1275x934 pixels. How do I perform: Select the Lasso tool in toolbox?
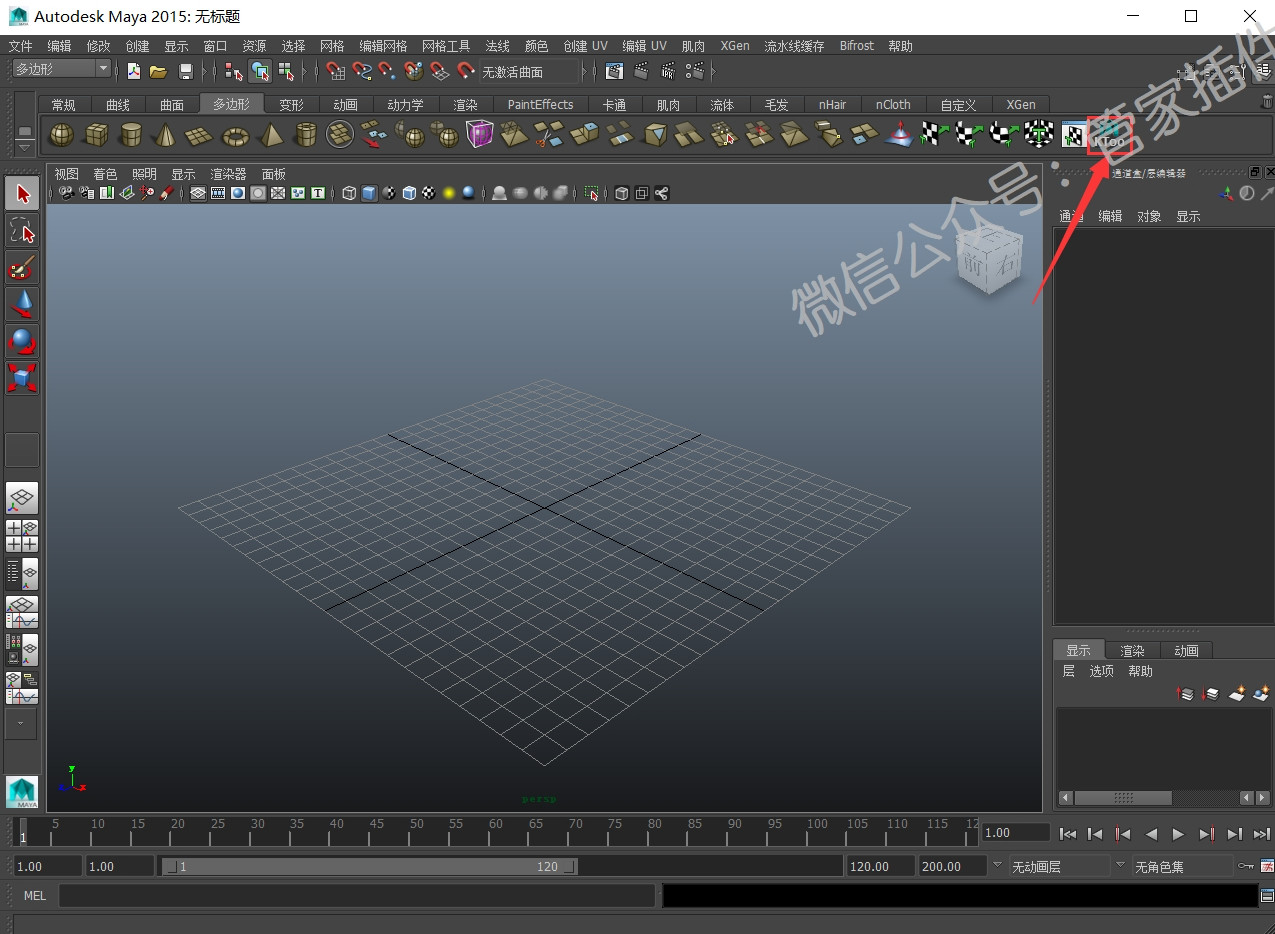coord(22,230)
